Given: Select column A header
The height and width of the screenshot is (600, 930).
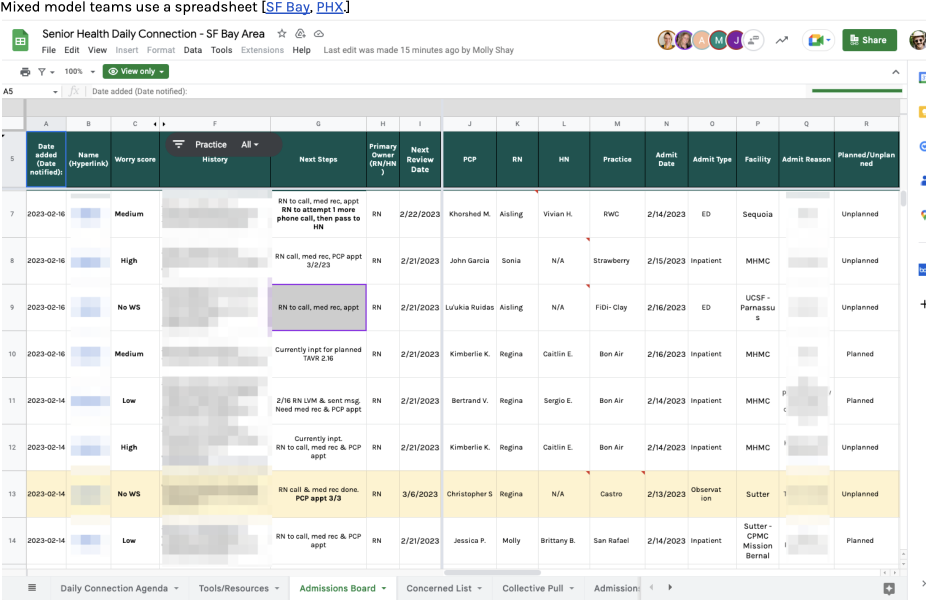Looking at the screenshot, I should coord(46,124).
